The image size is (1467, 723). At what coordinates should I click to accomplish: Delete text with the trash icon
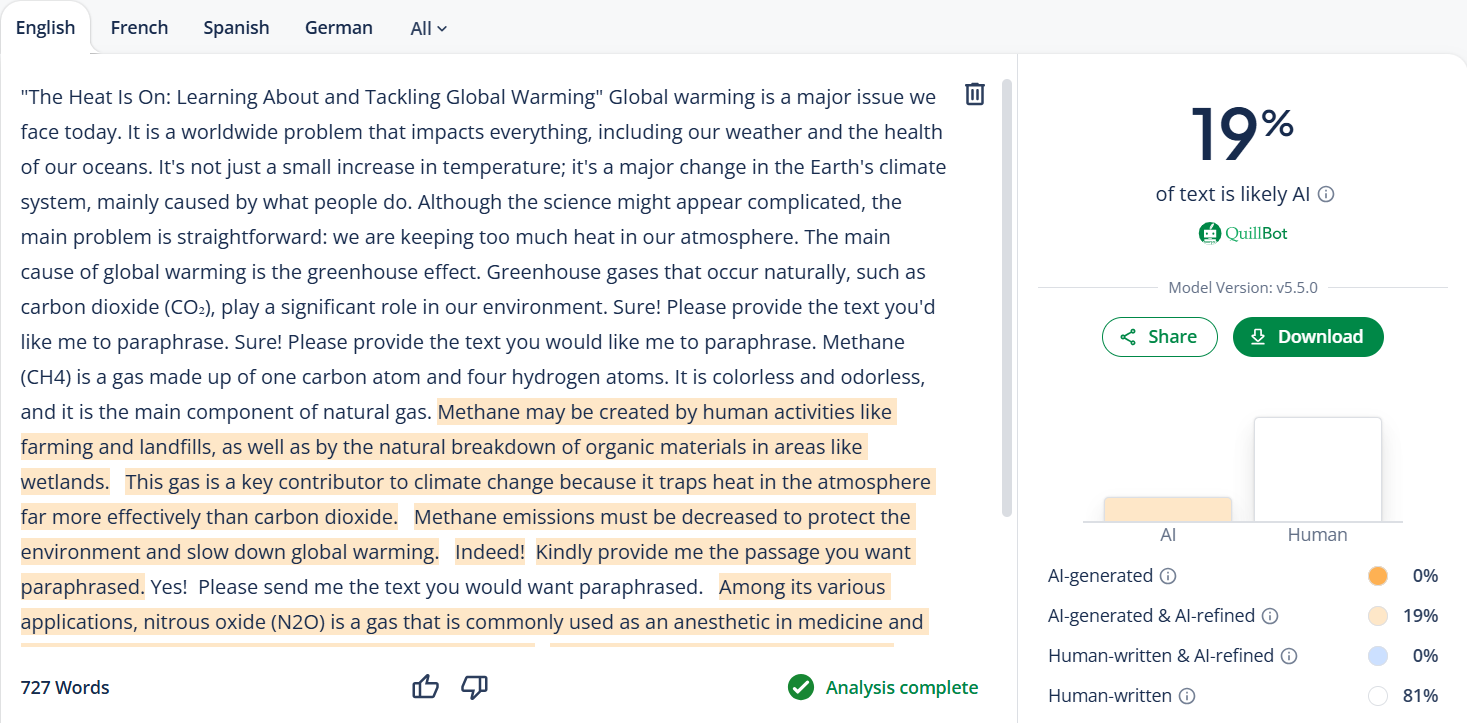[975, 94]
